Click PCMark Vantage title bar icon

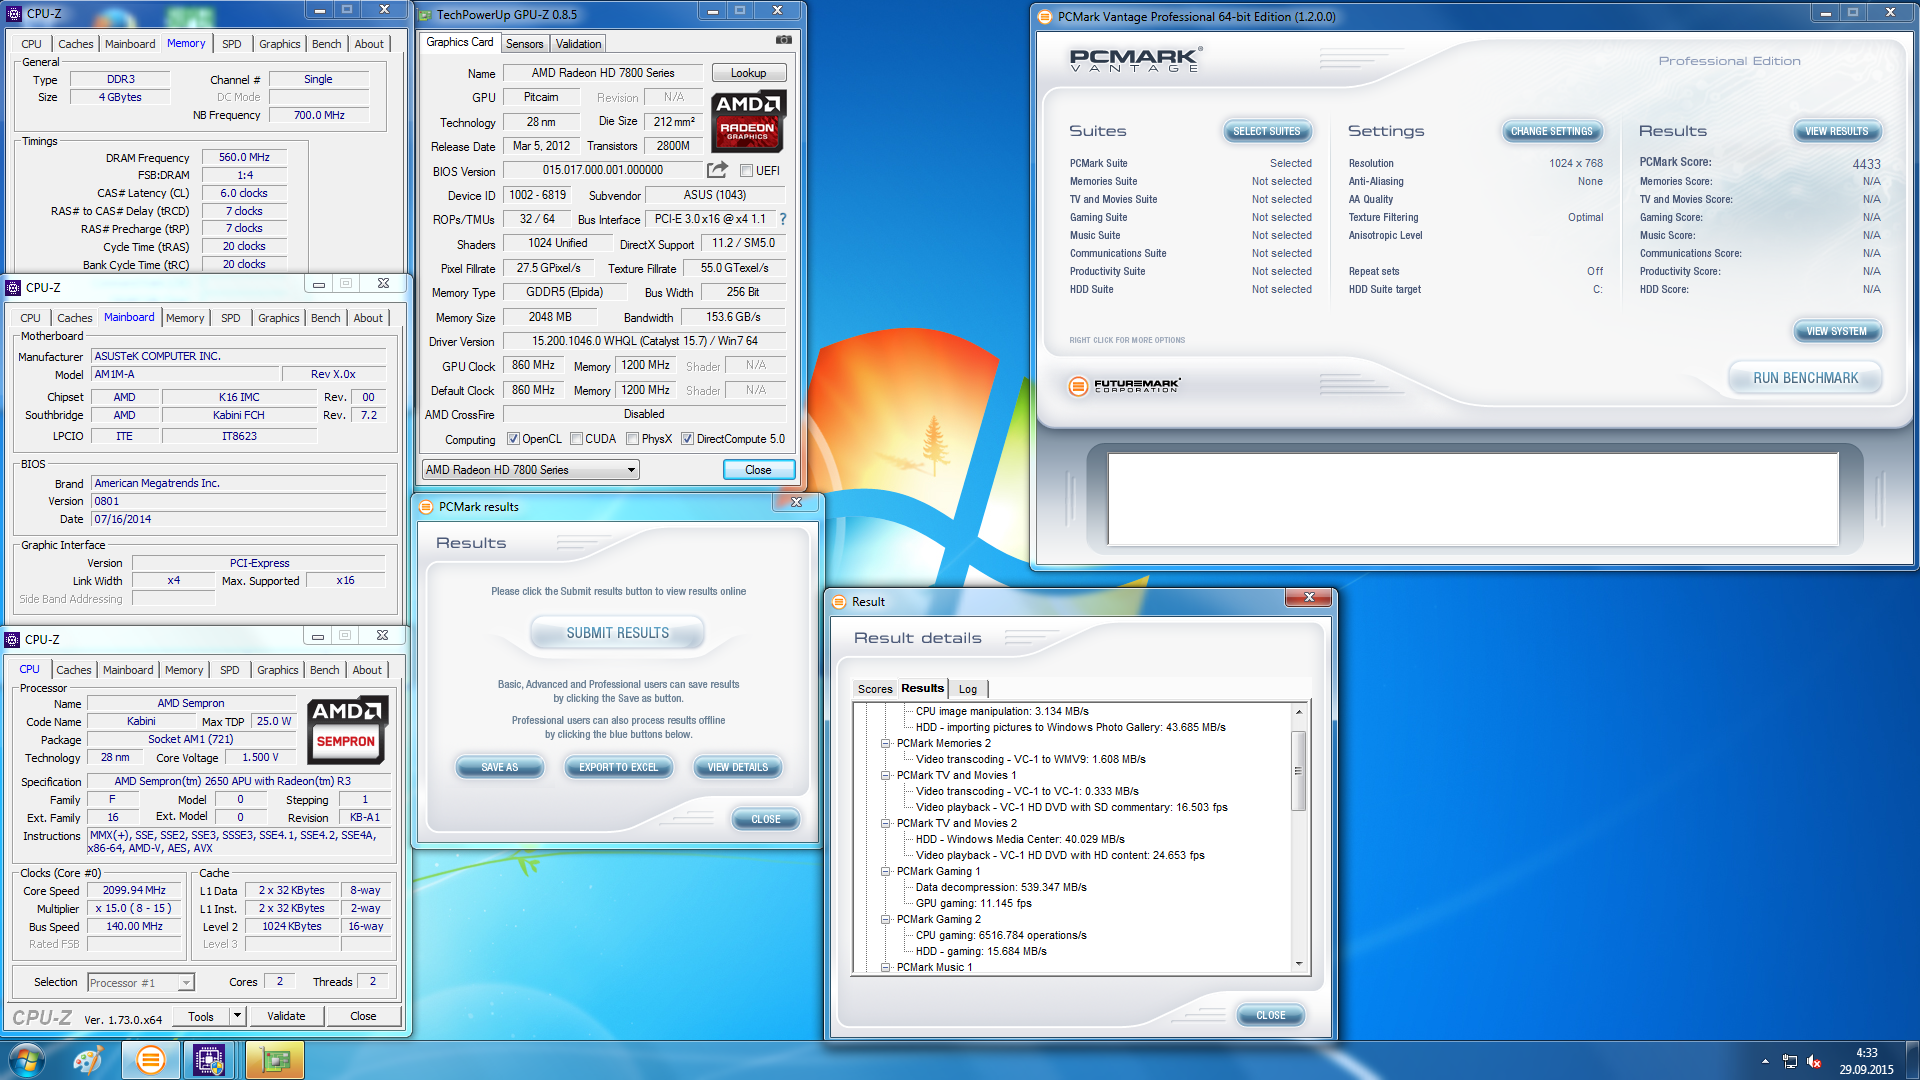[1045, 16]
